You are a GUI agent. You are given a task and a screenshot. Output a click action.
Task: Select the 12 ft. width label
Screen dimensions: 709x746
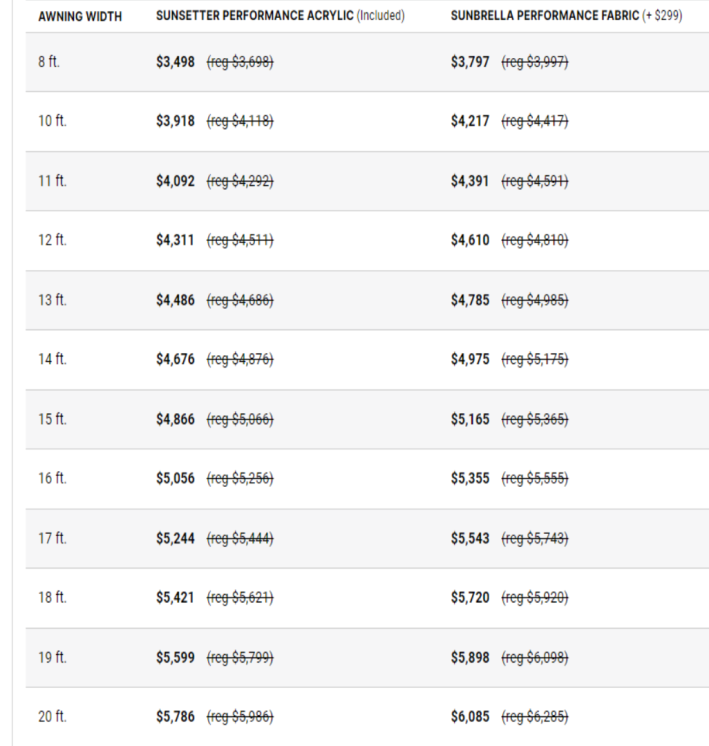(x=53, y=241)
